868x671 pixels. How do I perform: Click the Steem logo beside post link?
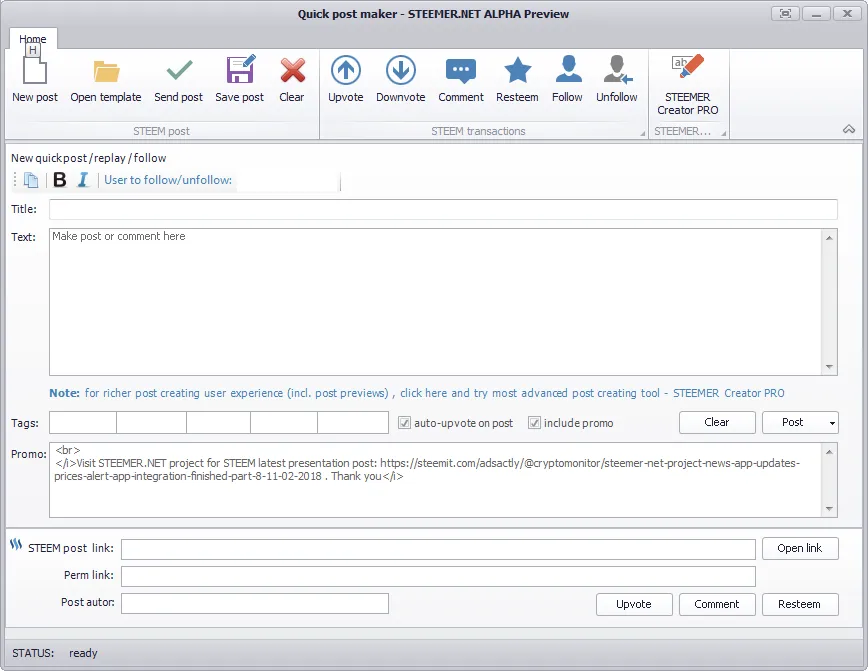tap(16, 545)
